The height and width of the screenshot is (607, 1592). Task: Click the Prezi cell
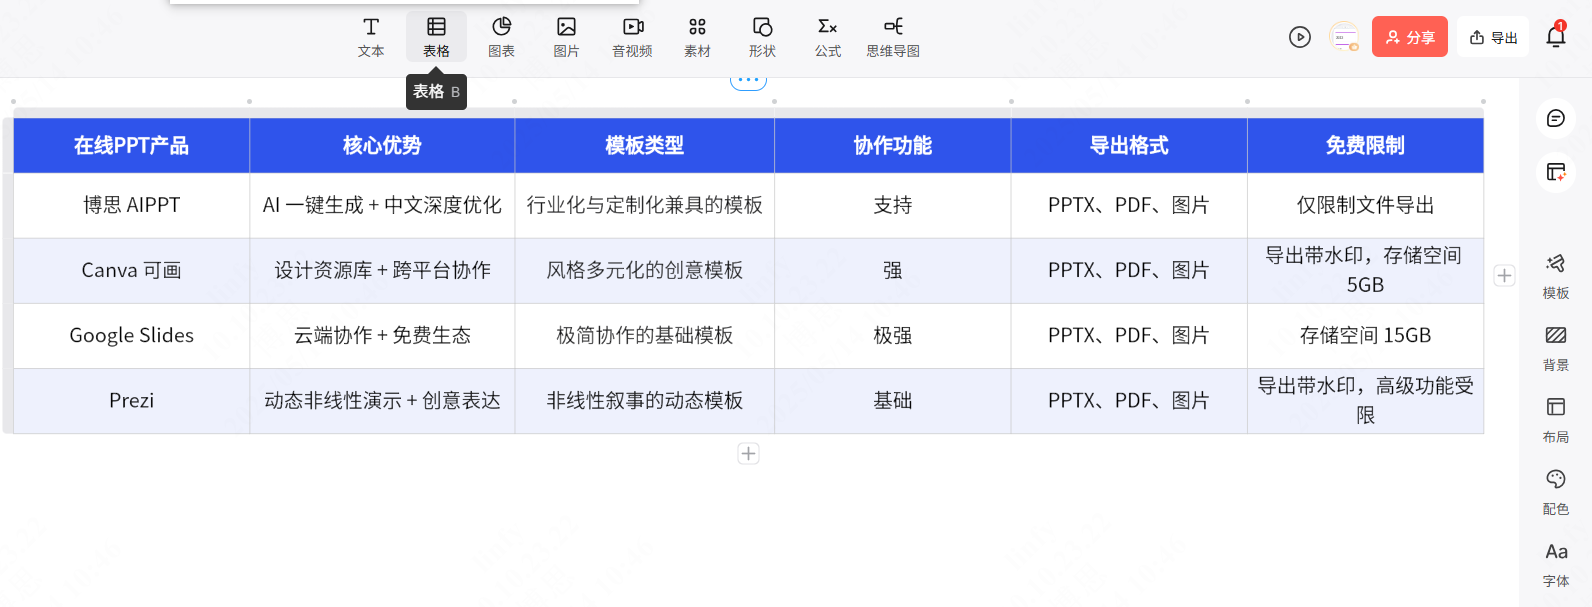131,400
